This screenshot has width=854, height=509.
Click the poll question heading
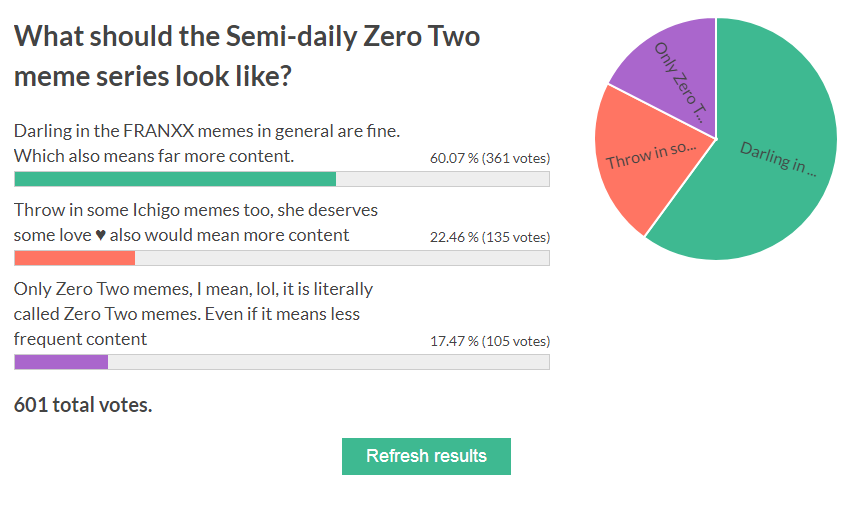pos(247,56)
